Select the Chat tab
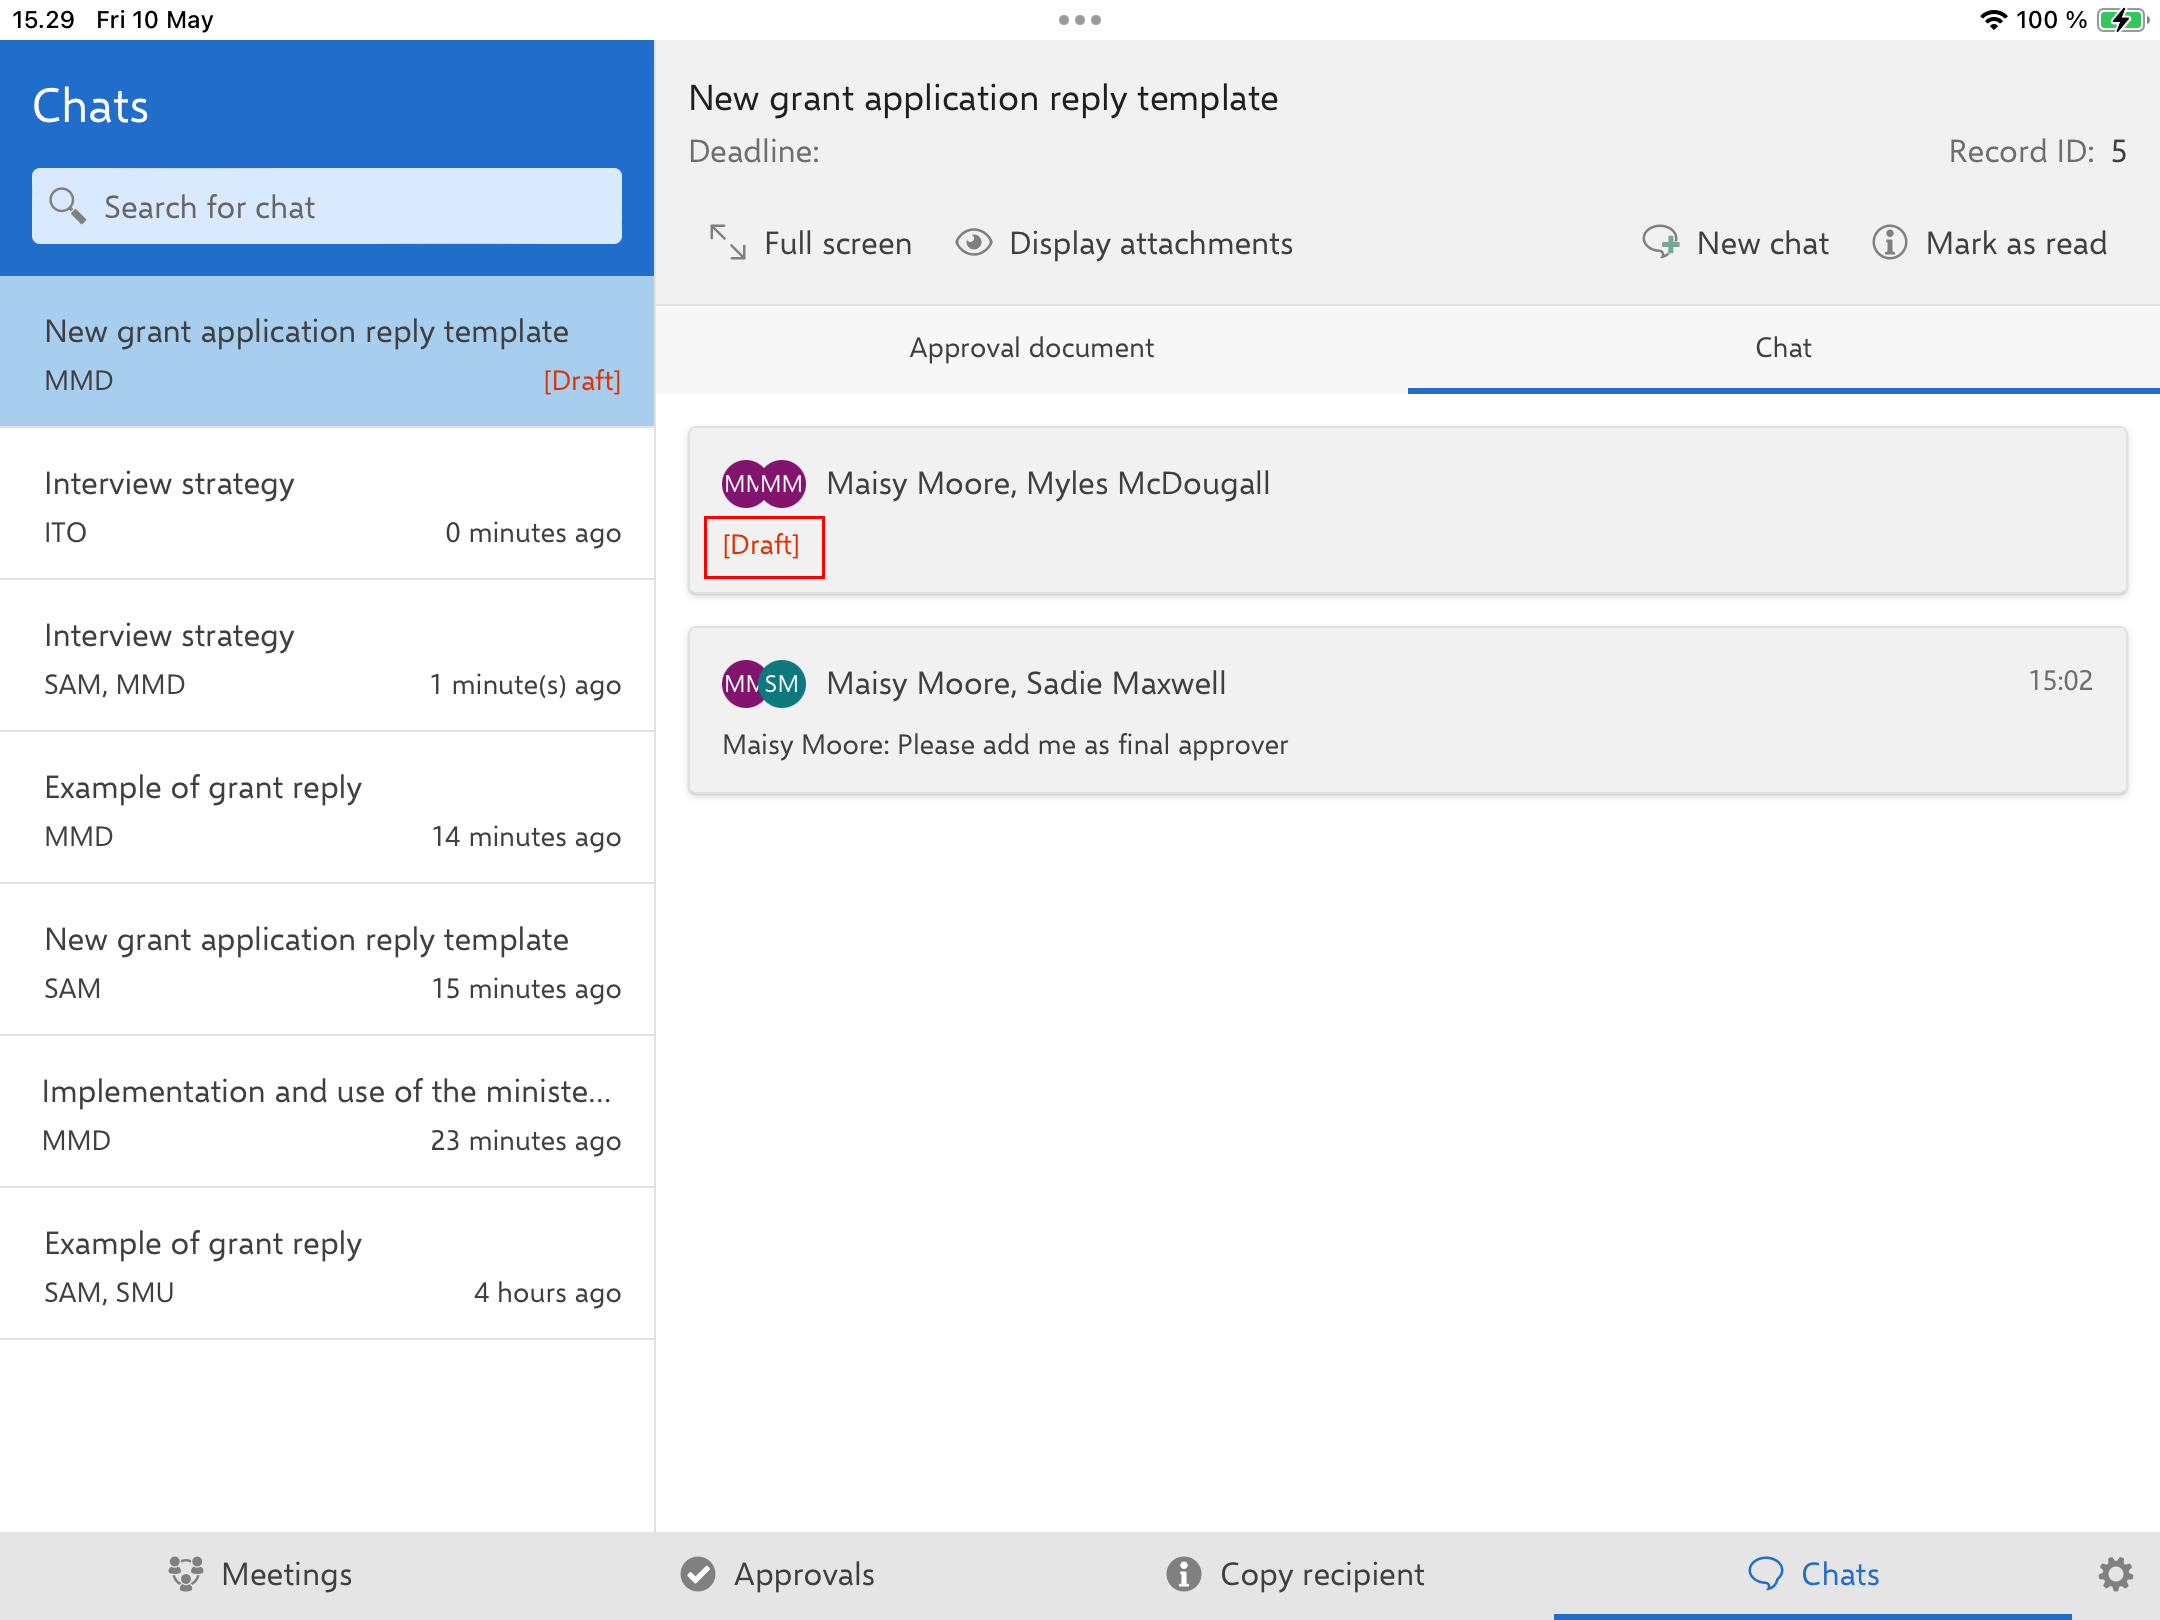2160x1620 pixels. click(x=1783, y=348)
